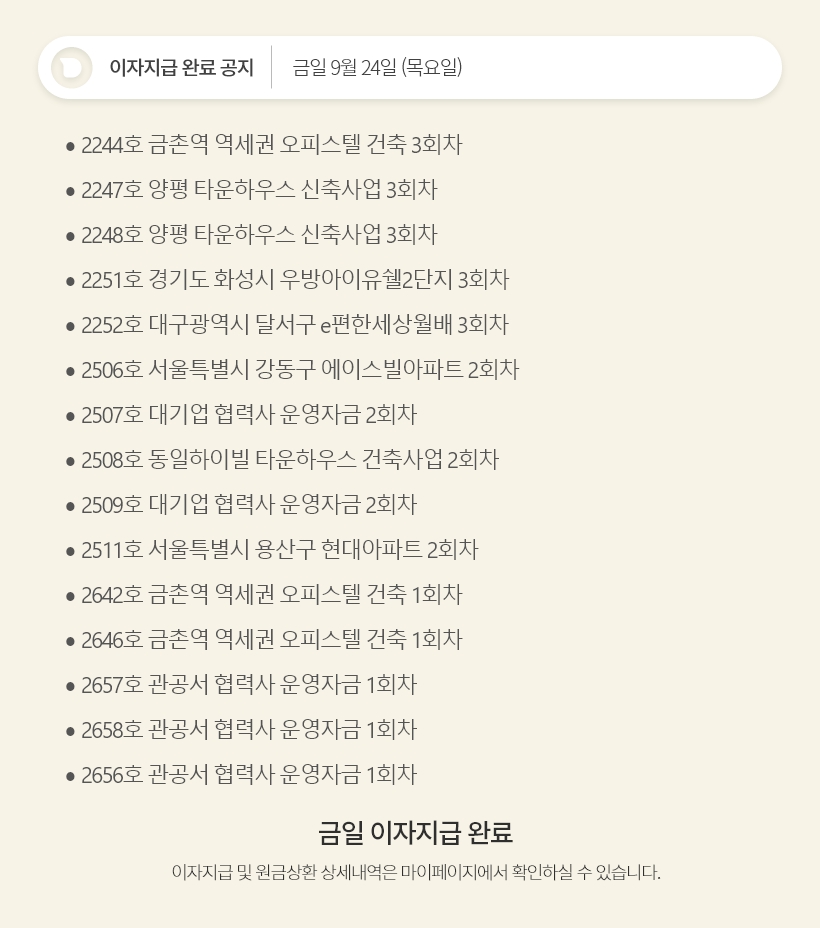This screenshot has width=820, height=928.
Task: Click 2251호 경기도 화성시 우방아이유쉘2단지 entry
Action: (x=295, y=280)
